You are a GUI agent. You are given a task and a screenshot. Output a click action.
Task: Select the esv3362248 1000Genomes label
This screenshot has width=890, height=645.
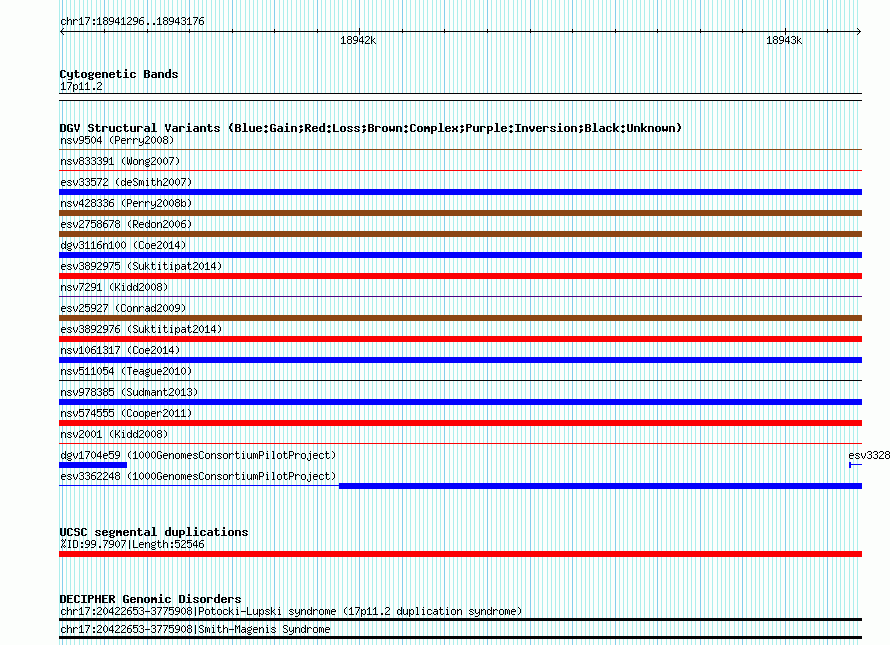[x=198, y=476]
